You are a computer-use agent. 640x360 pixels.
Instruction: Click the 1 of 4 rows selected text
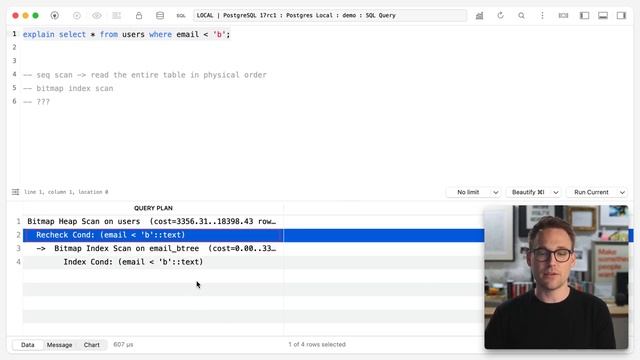317,344
